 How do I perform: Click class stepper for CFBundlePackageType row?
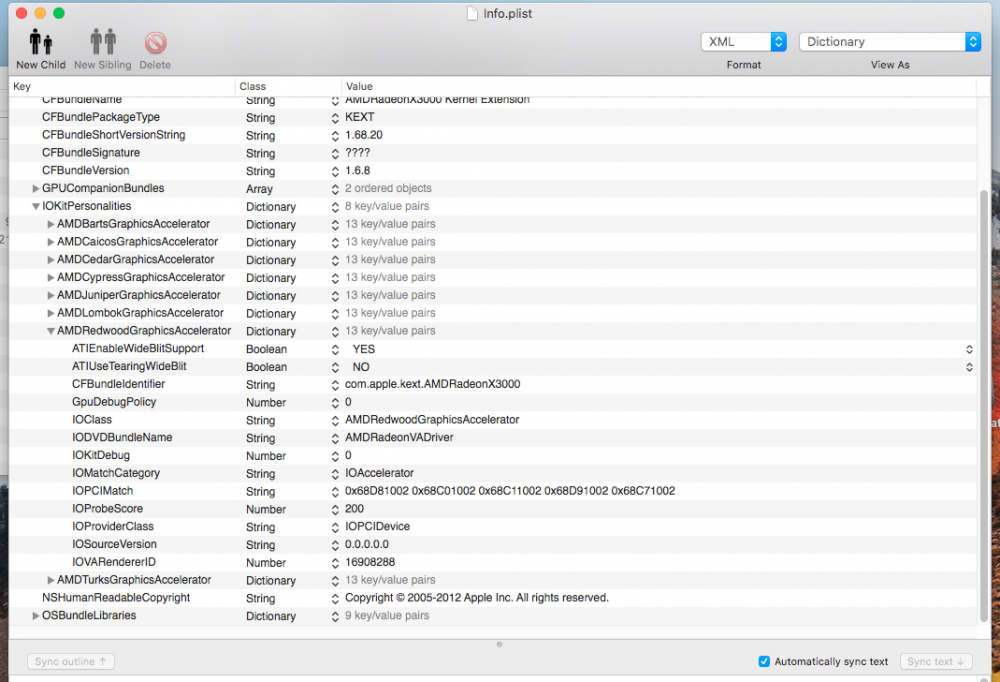point(335,118)
